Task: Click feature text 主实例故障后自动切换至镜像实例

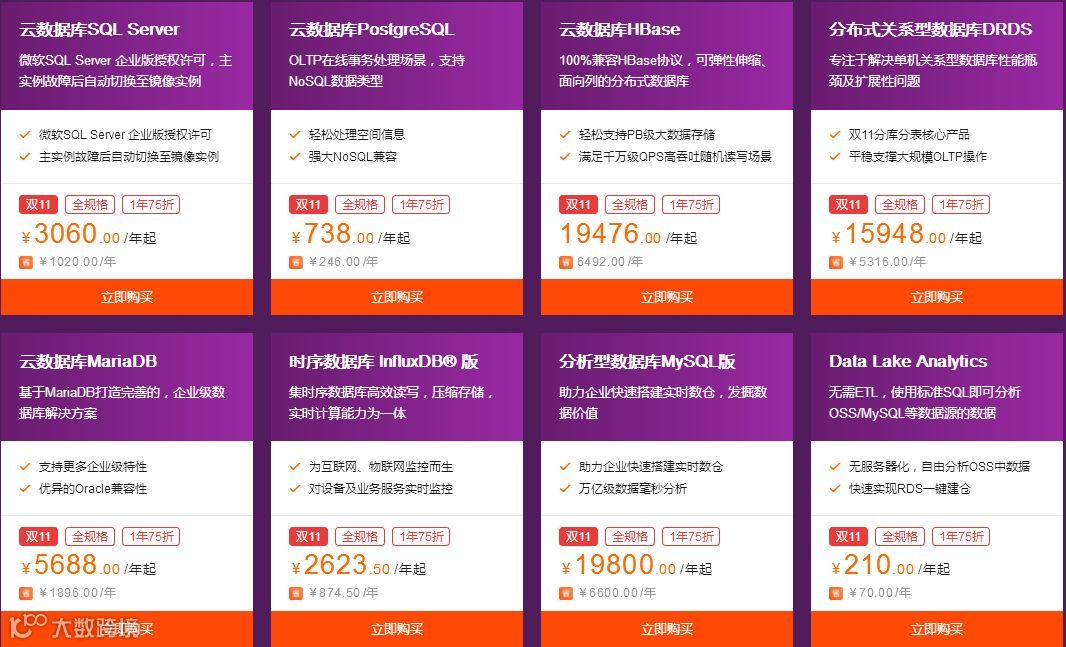Action: (128, 156)
